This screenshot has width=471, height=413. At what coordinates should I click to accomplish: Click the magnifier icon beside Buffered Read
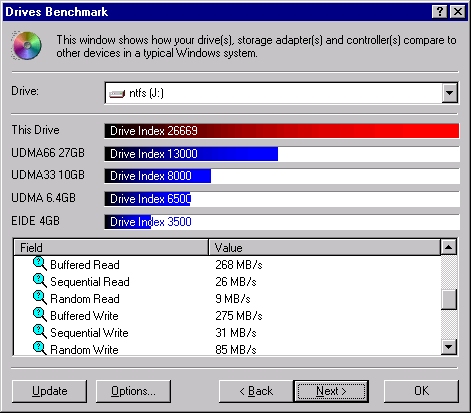click(x=40, y=264)
